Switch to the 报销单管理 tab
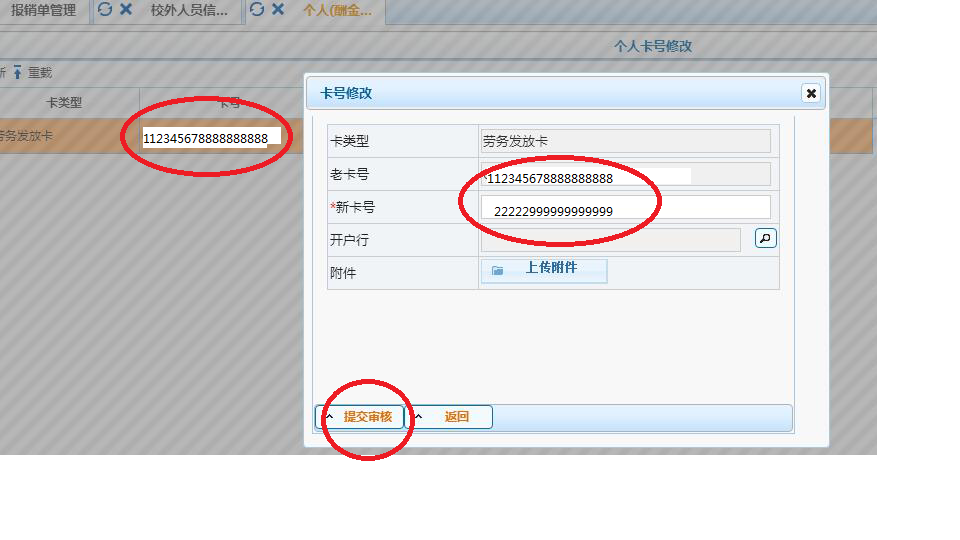The image size is (960, 540). 43,11
